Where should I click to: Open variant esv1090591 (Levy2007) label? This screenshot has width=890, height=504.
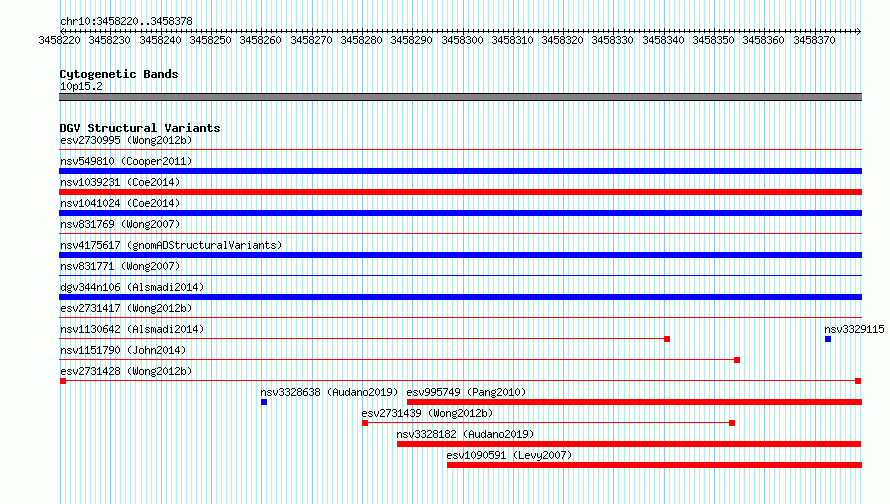point(509,455)
